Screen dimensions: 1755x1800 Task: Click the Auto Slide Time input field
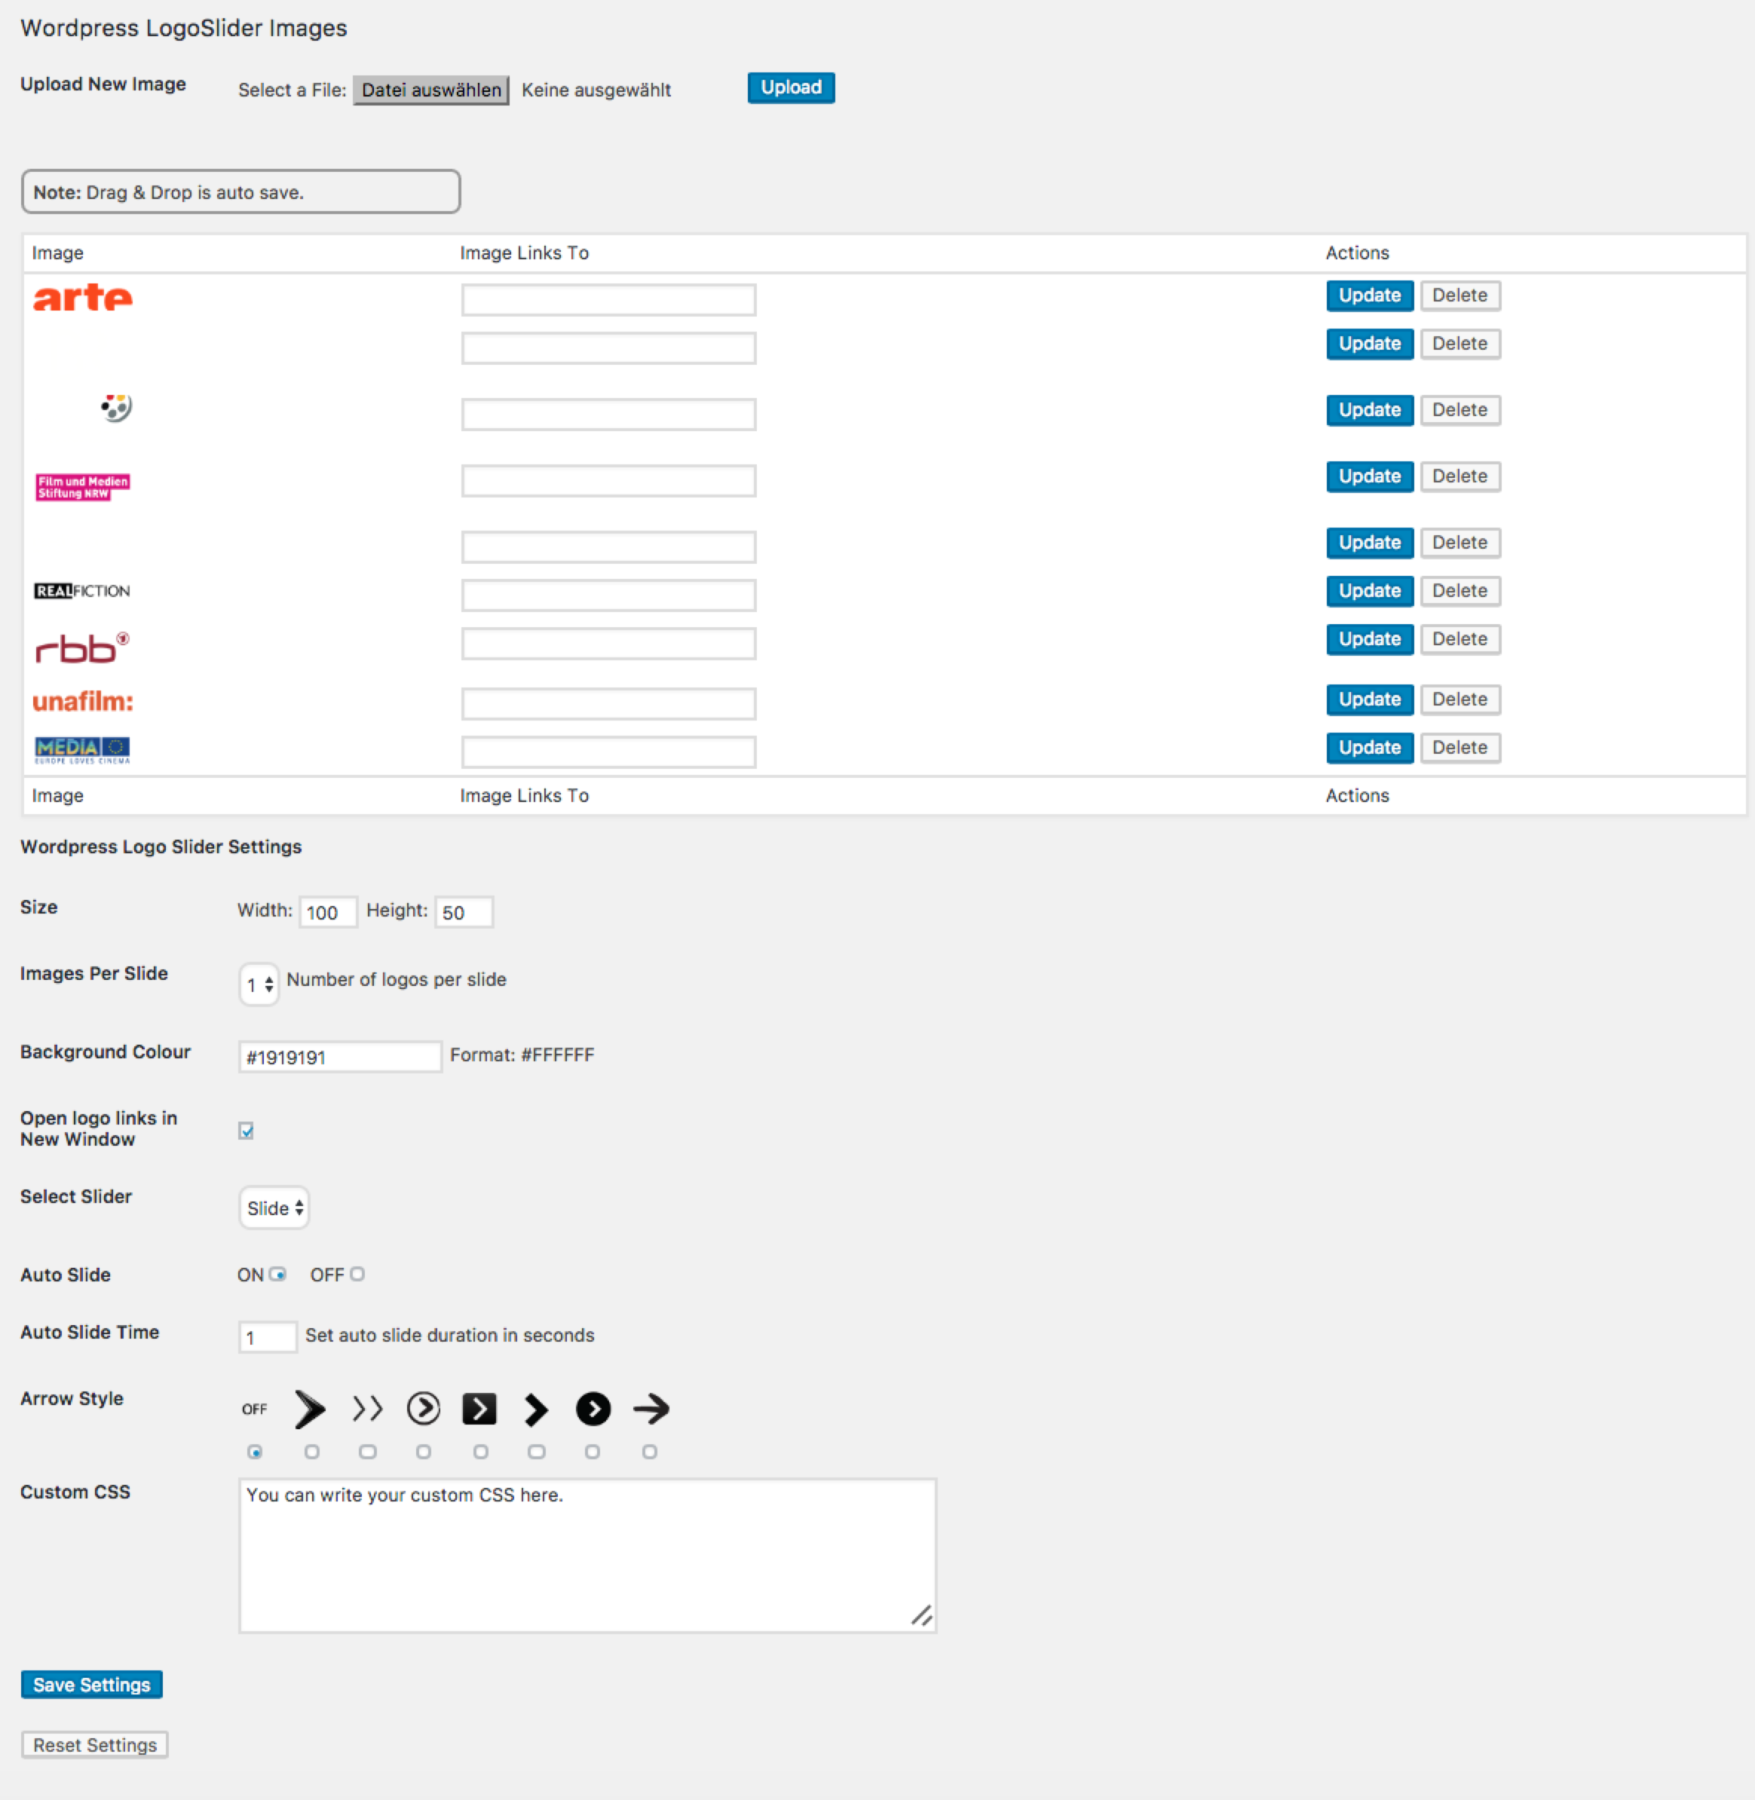[x=268, y=1337]
